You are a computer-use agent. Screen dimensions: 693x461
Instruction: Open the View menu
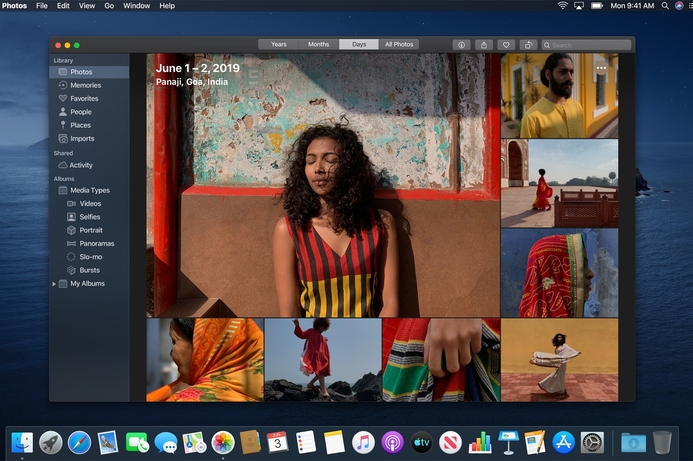click(x=87, y=6)
